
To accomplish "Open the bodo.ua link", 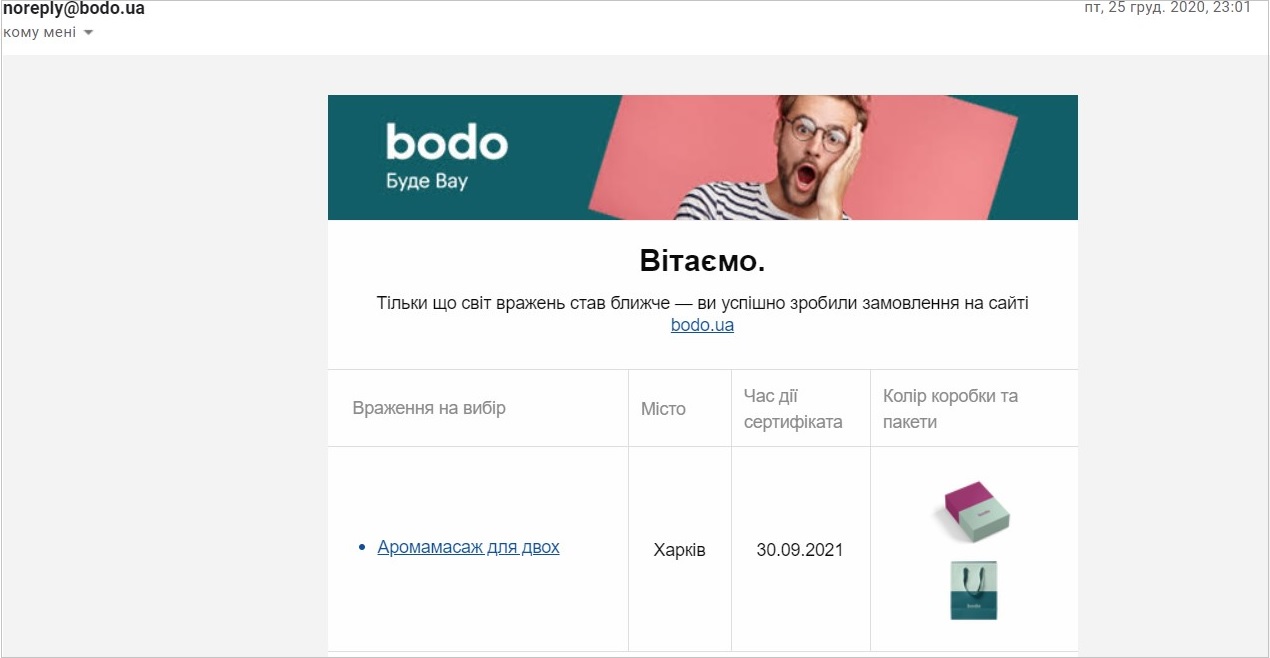I will point(702,325).
